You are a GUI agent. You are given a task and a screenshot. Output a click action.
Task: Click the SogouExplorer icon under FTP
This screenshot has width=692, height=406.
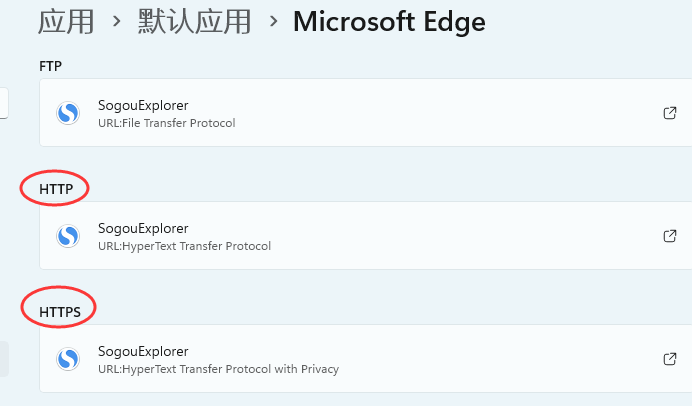coord(68,113)
